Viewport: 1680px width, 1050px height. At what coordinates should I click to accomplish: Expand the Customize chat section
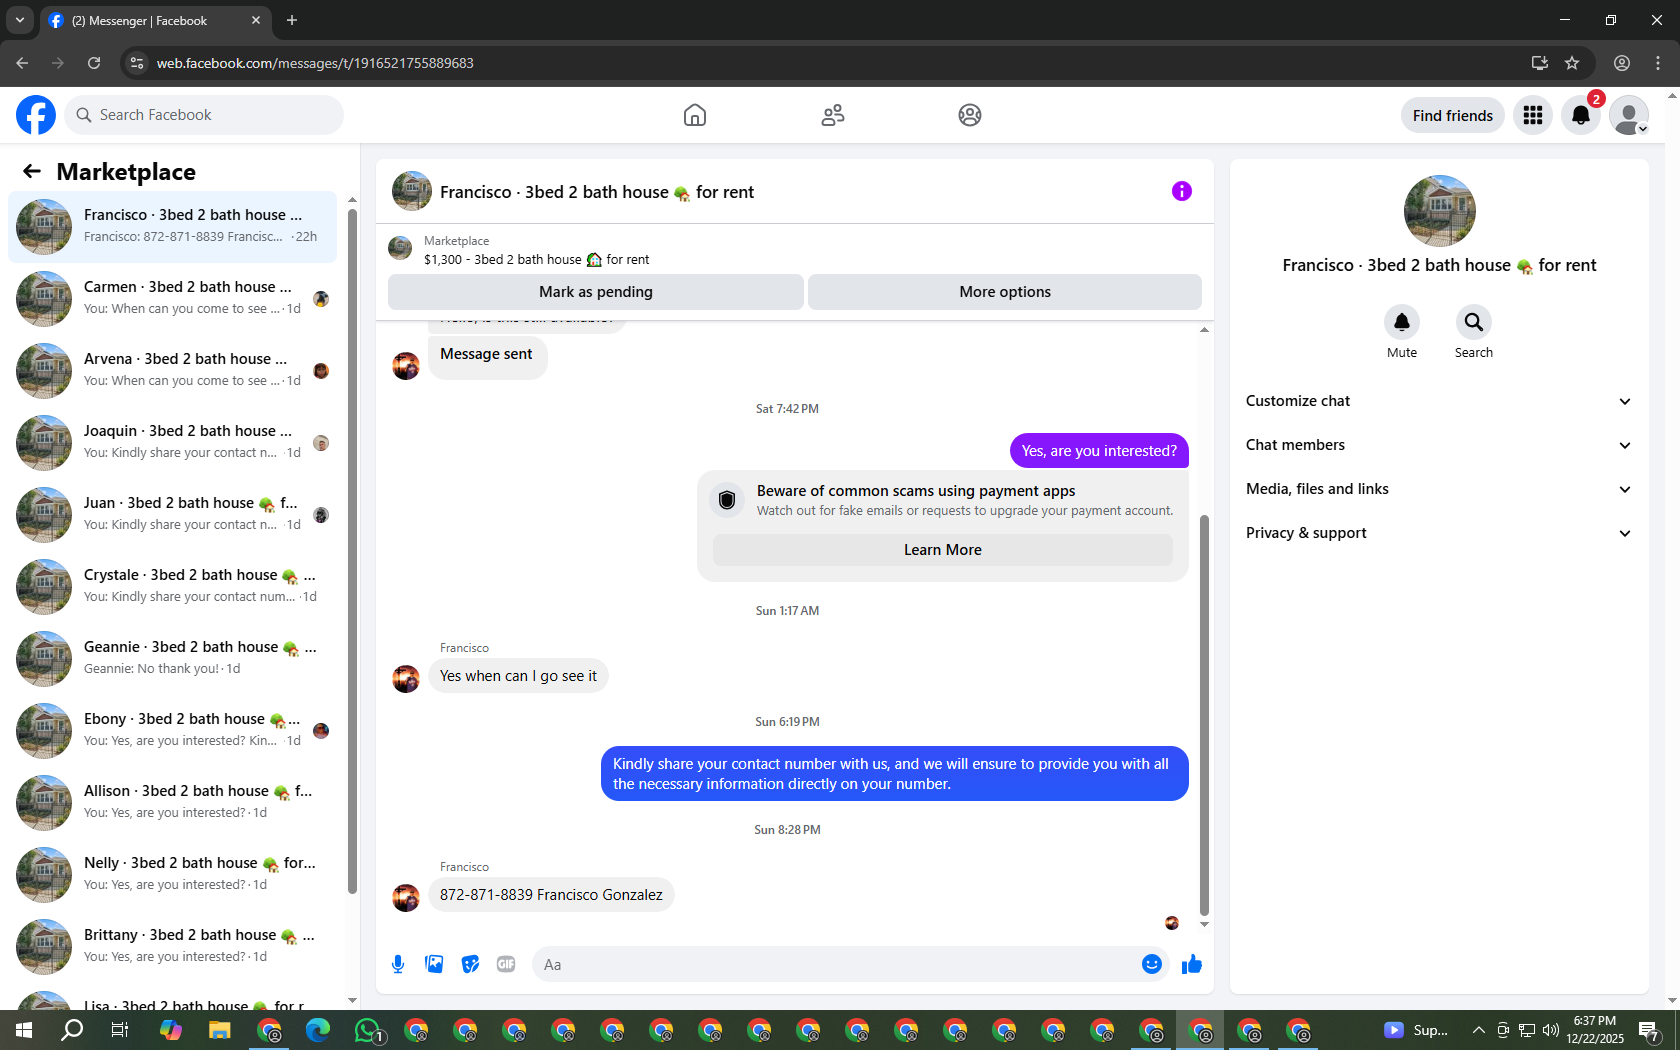[x=1439, y=401]
